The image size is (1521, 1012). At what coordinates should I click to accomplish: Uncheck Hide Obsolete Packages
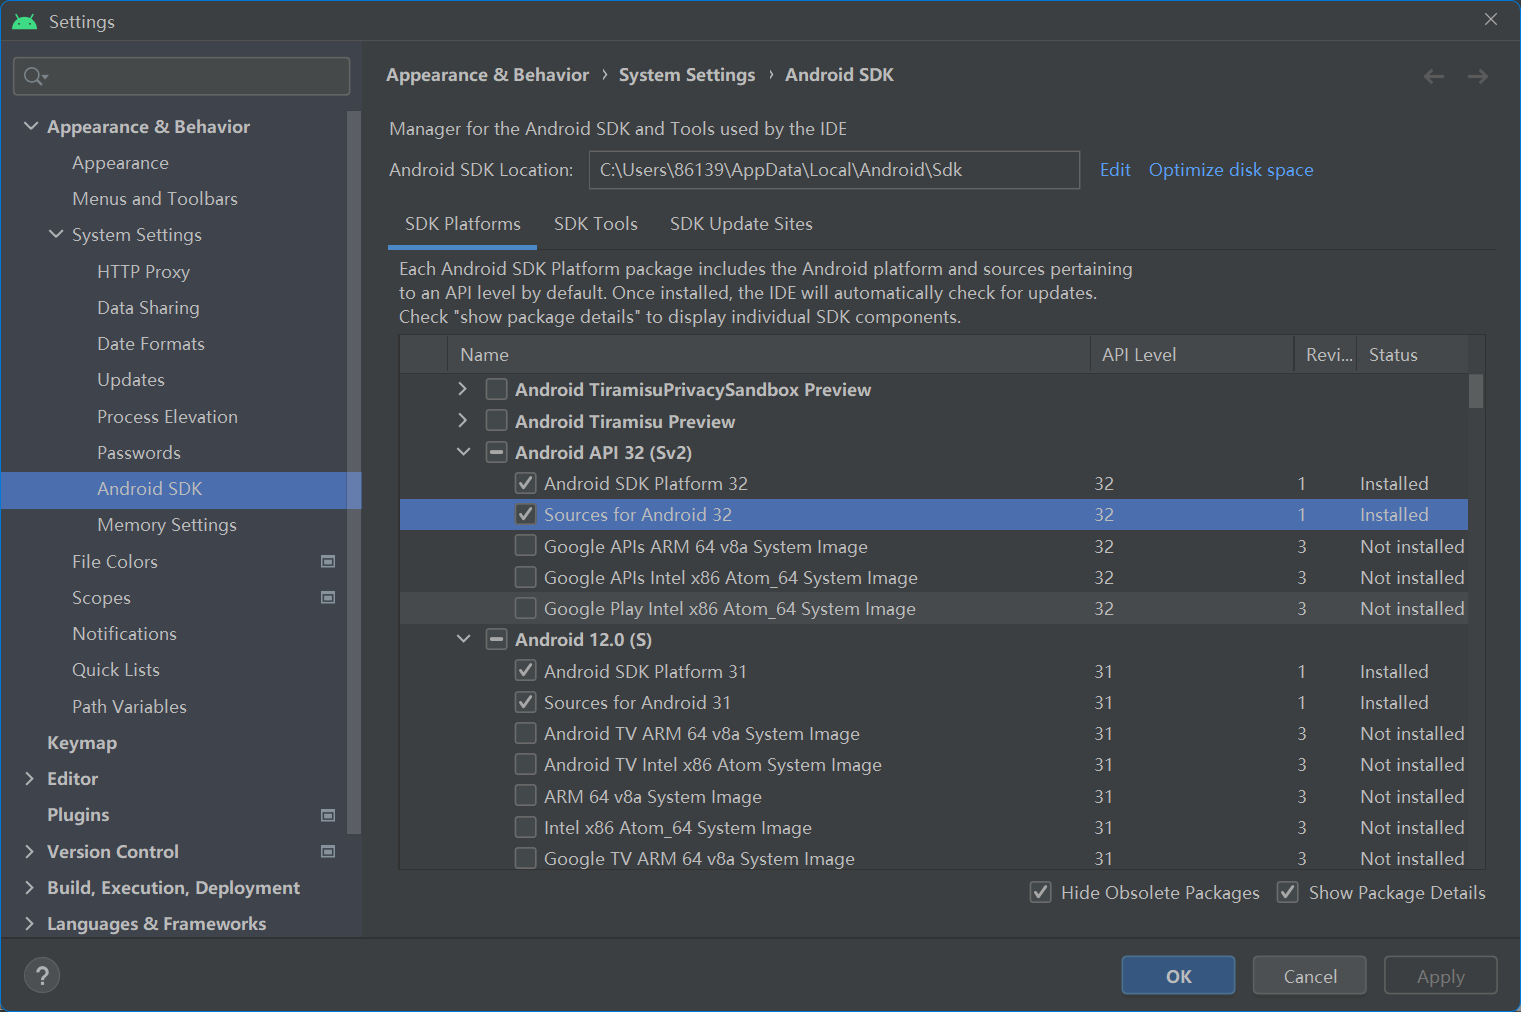tap(1041, 892)
